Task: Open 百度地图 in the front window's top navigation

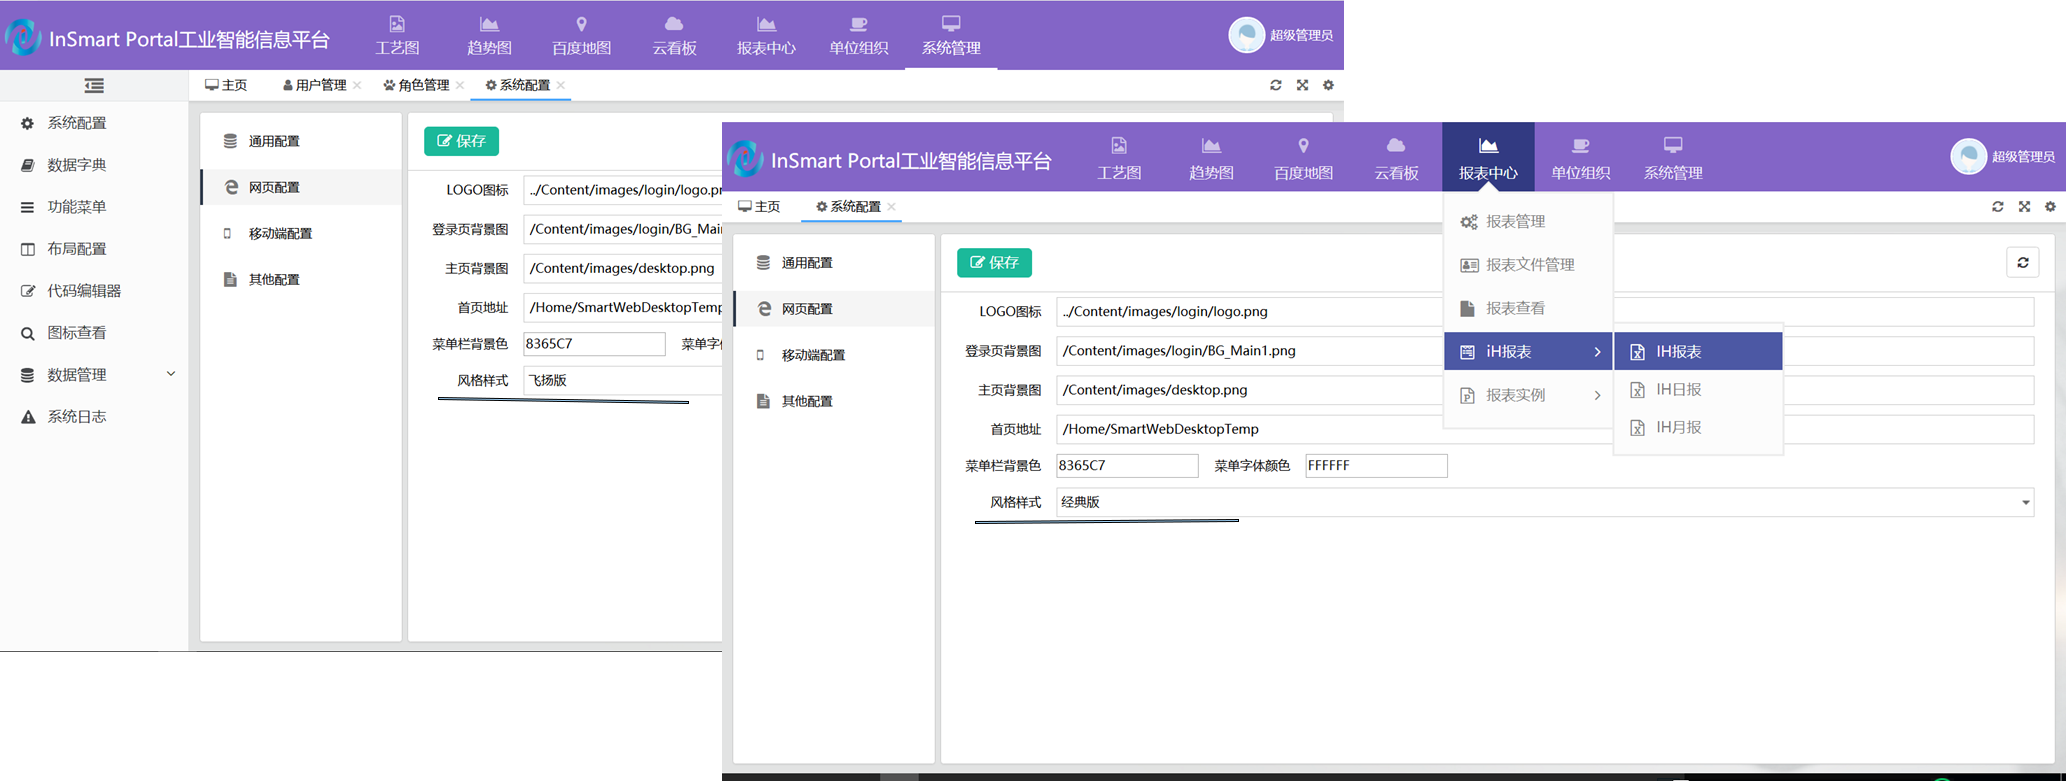Action: (x=1303, y=159)
